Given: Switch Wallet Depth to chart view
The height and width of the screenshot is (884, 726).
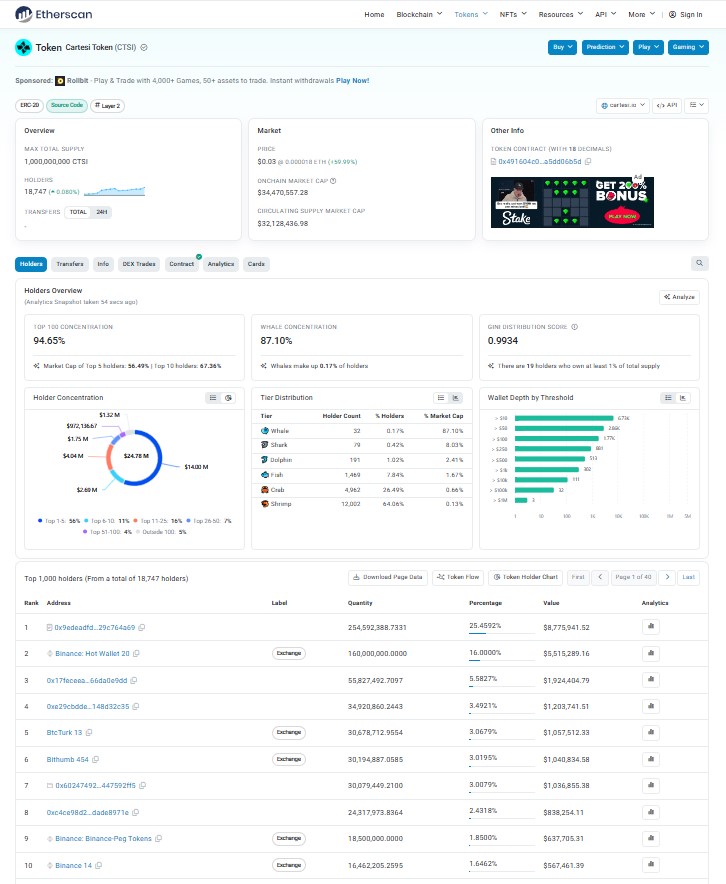Looking at the screenshot, I should [683, 398].
